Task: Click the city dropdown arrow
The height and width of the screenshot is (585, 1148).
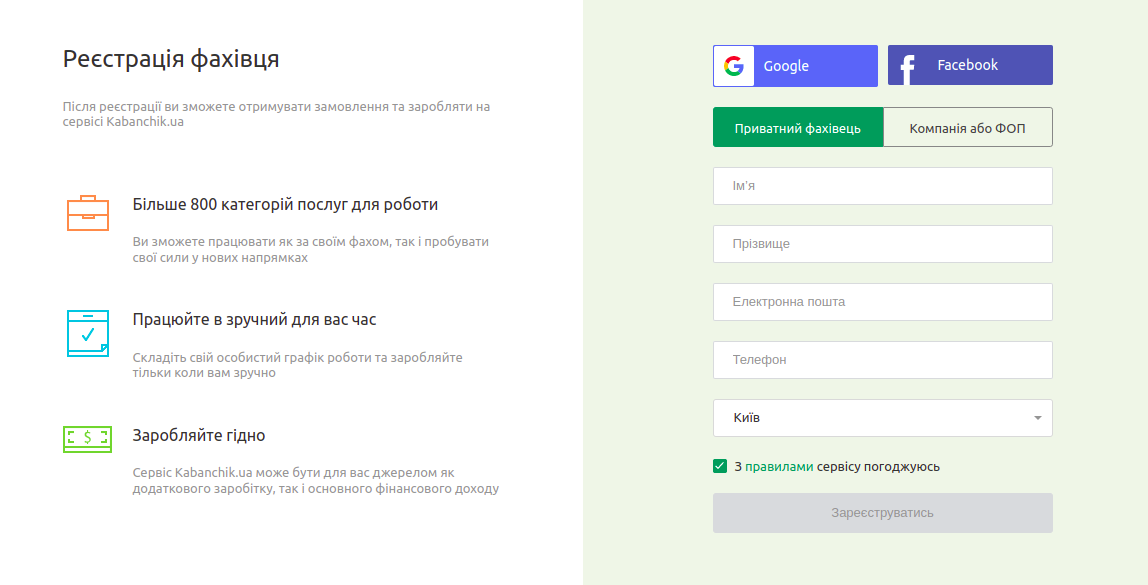Action: pyautogui.click(x=1037, y=418)
